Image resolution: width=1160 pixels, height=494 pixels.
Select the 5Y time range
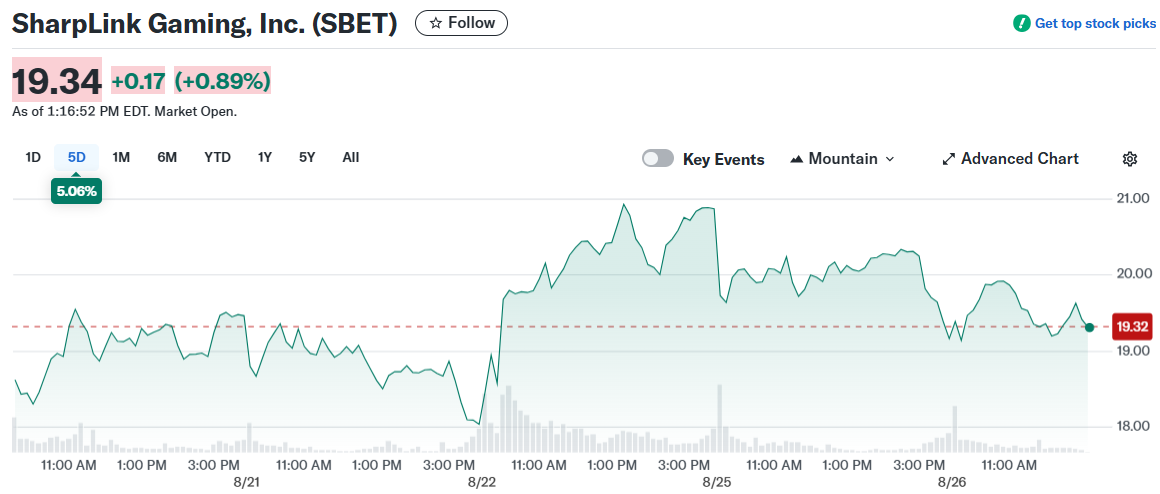click(x=307, y=157)
